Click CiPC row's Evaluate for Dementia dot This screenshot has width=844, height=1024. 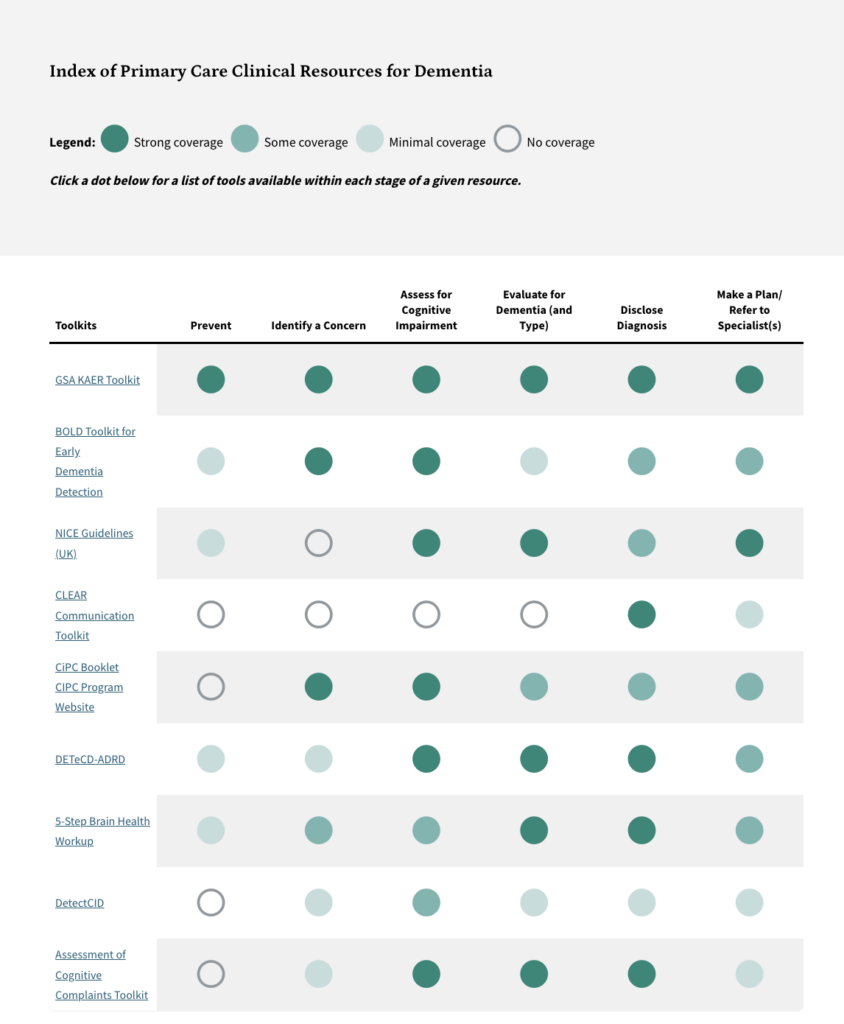tap(534, 687)
